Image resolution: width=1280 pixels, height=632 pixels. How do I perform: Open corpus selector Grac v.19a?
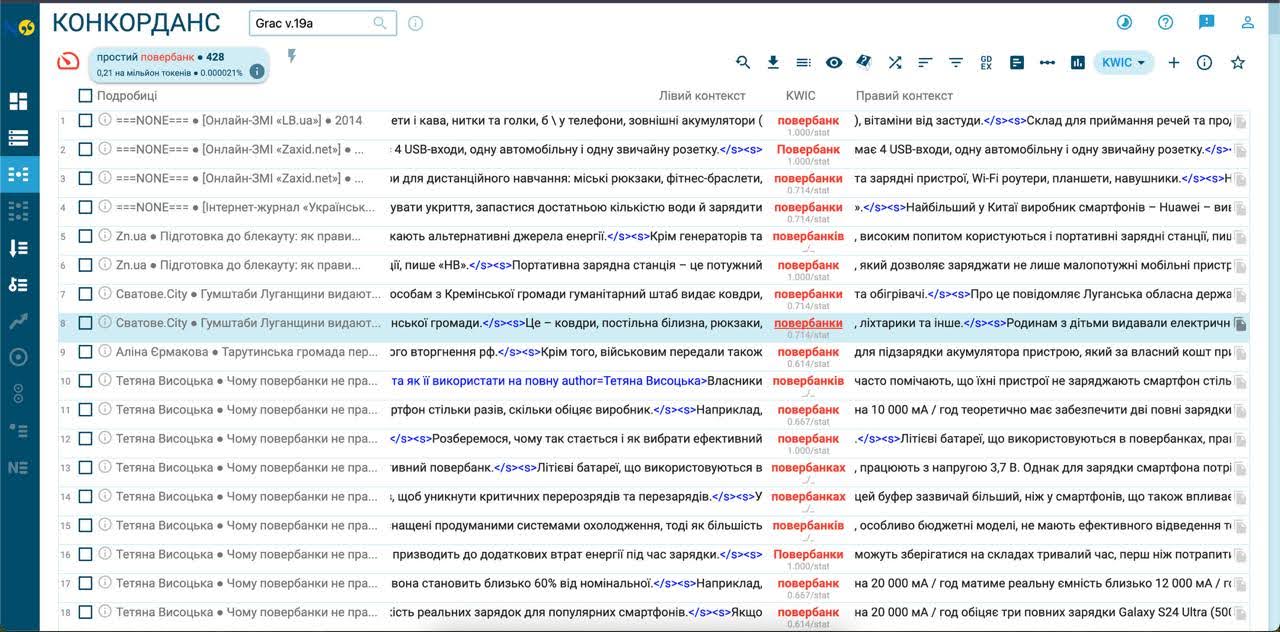pyautogui.click(x=322, y=23)
